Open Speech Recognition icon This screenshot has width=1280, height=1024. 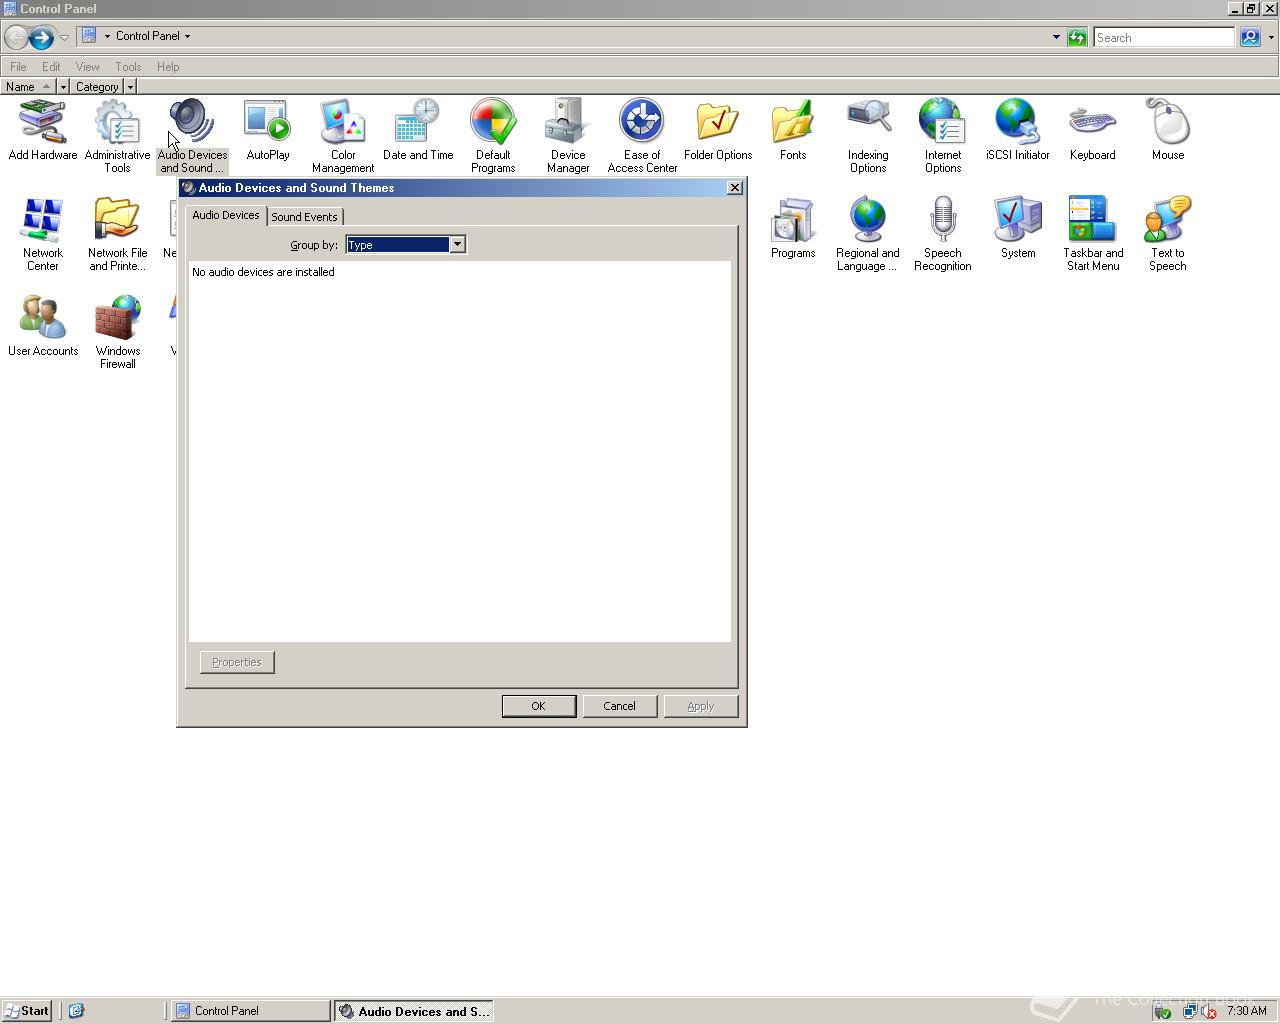[942, 234]
